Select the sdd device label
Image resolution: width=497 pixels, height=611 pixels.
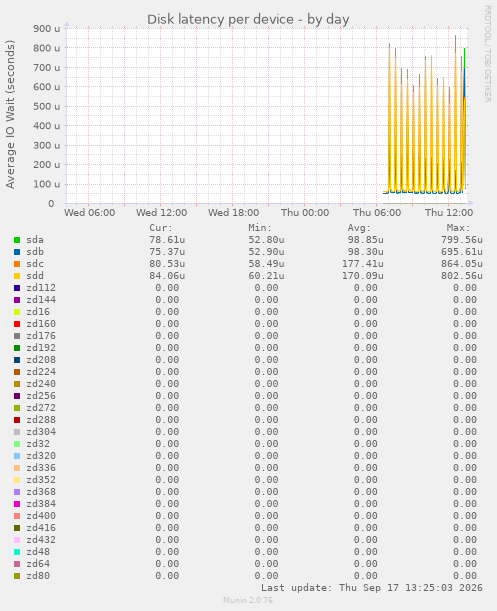[x=35, y=275]
